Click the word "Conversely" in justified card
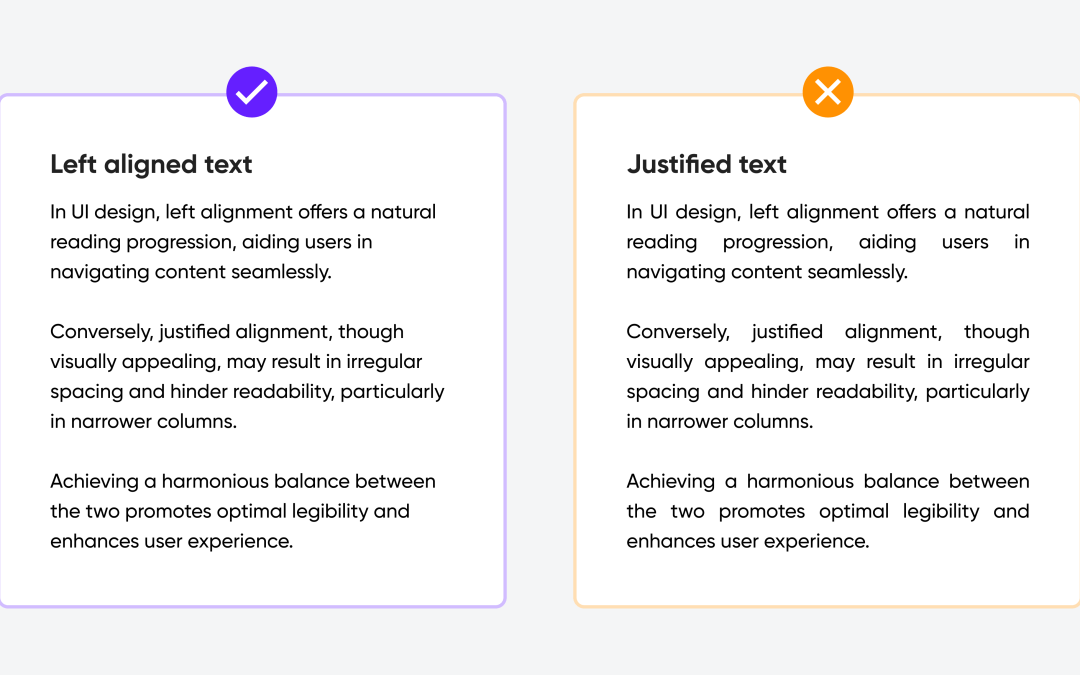This screenshot has width=1080, height=675. (x=679, y=331)
